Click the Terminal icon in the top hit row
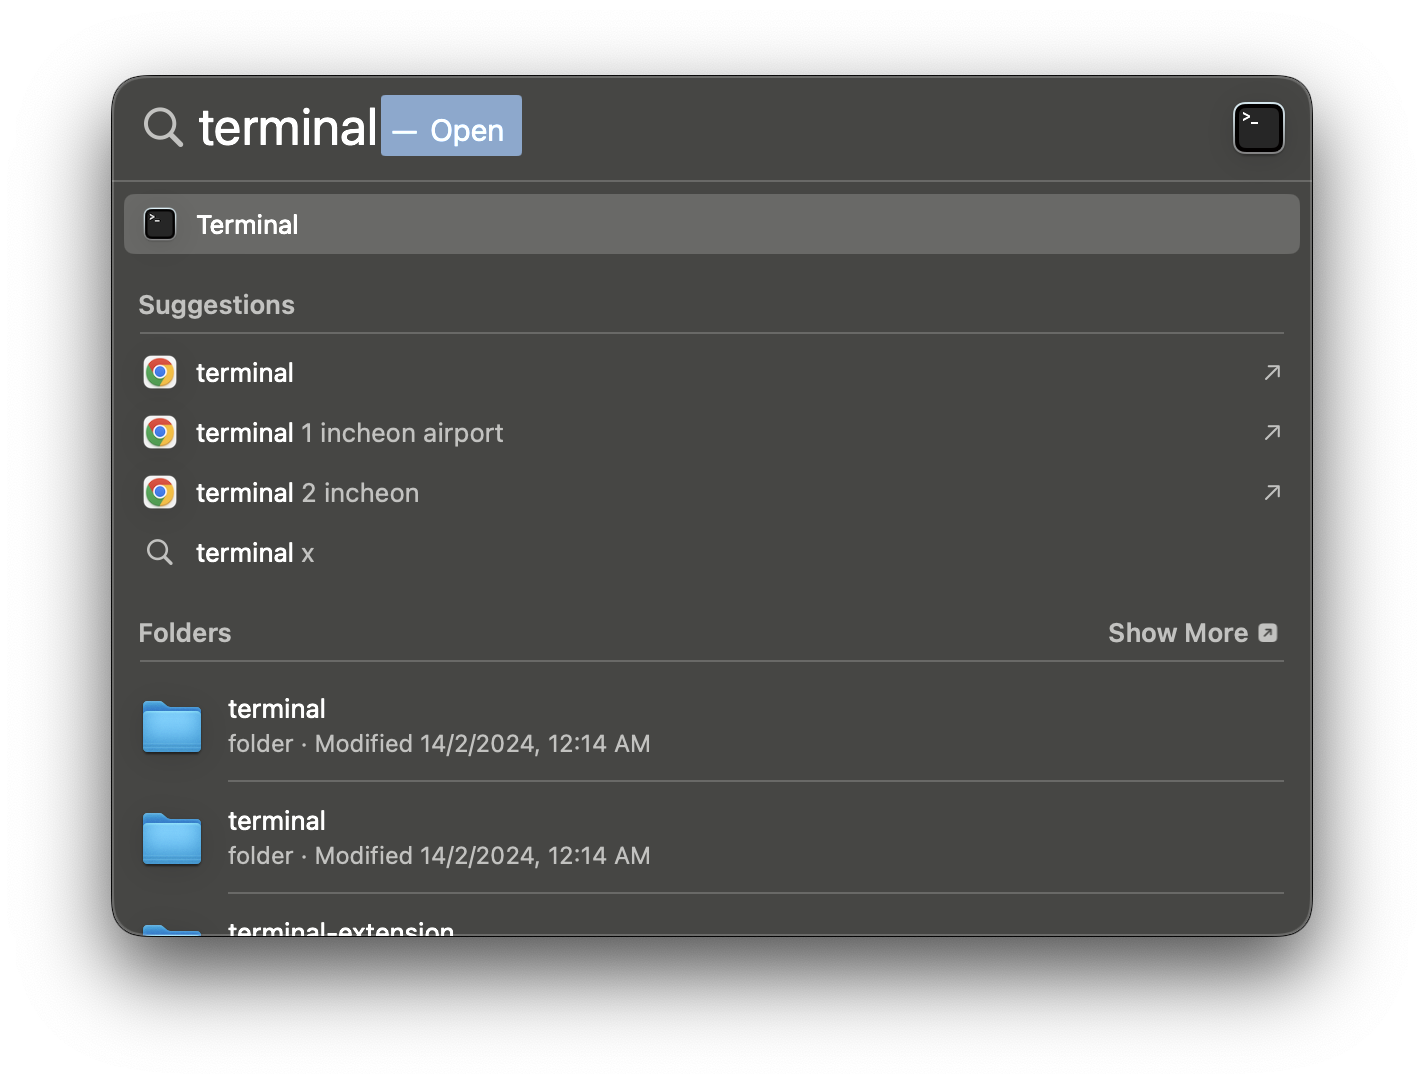 point(160,224)
